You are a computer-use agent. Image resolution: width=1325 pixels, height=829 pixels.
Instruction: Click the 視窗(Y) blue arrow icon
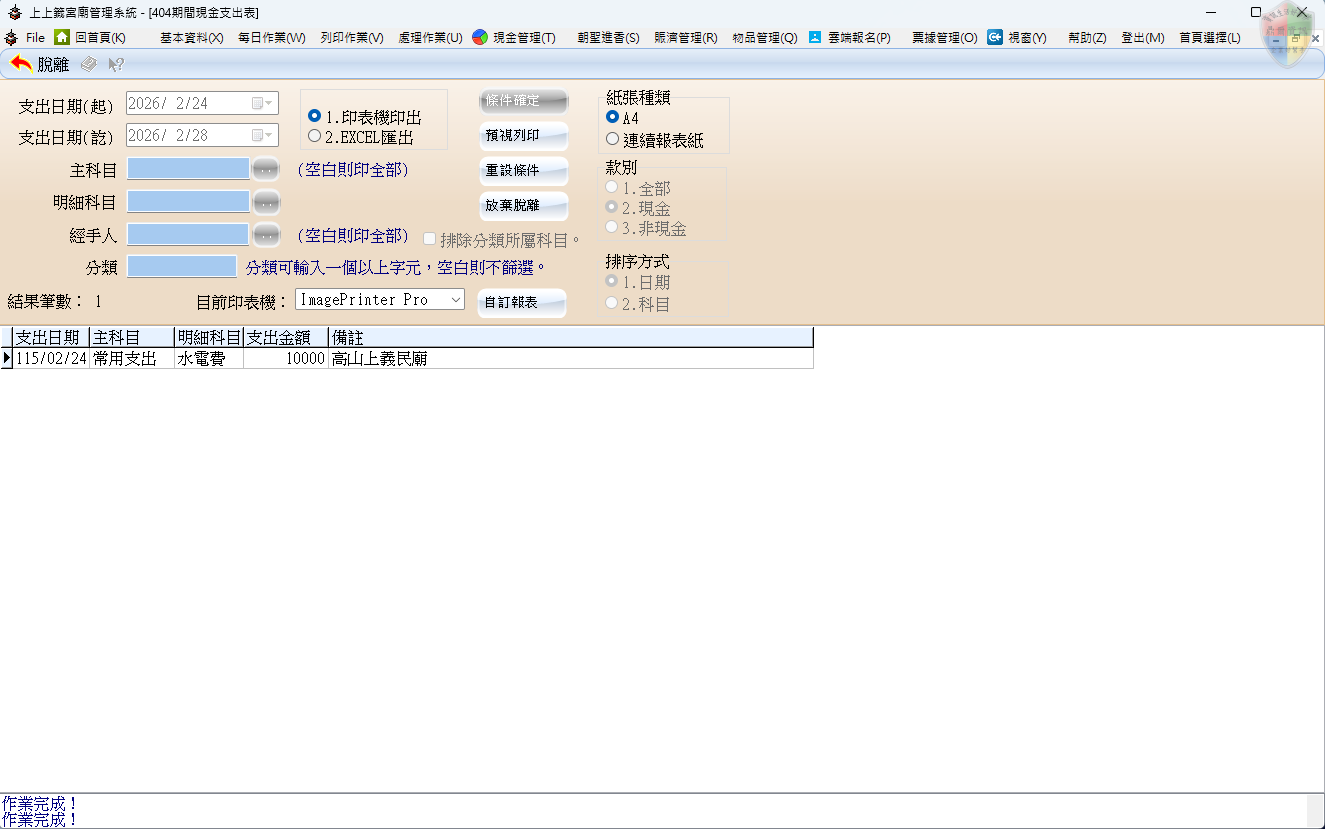995,37
